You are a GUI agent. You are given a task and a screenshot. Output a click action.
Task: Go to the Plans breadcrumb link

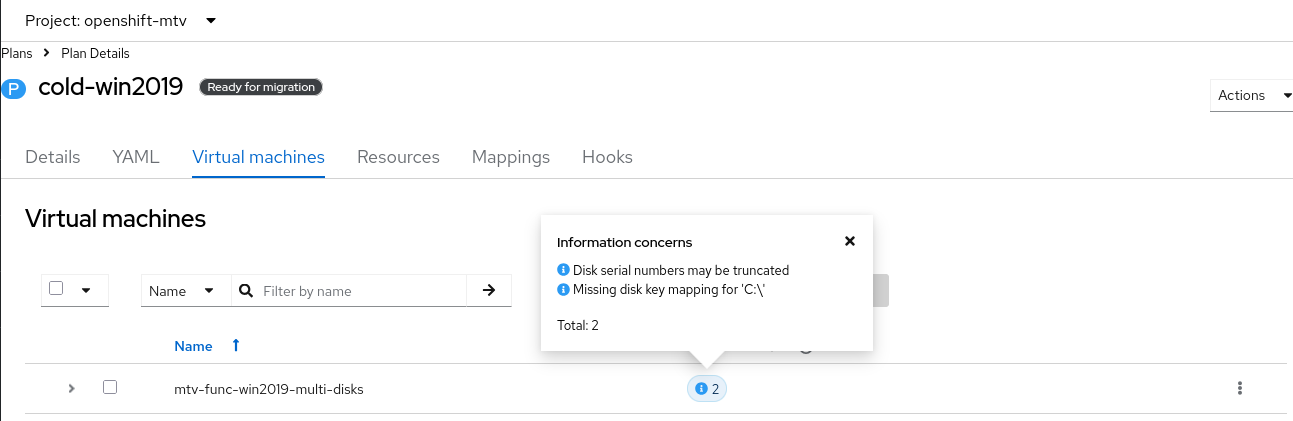[x=17, y=53]
